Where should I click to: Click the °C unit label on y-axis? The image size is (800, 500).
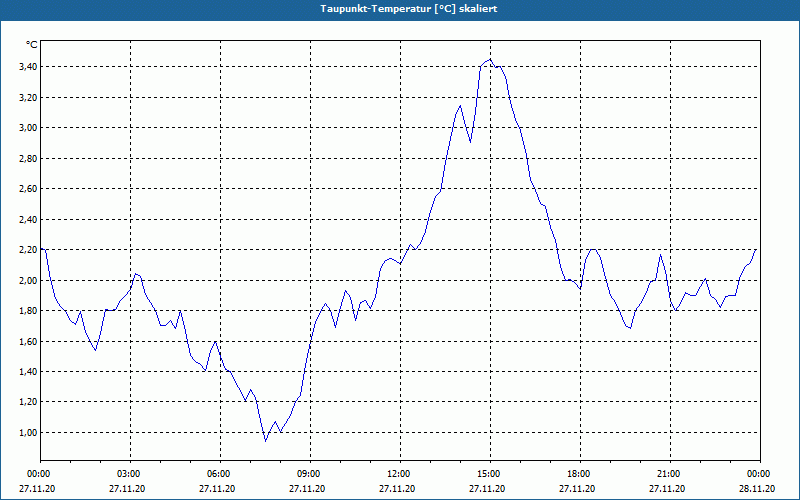pos(32,45)
